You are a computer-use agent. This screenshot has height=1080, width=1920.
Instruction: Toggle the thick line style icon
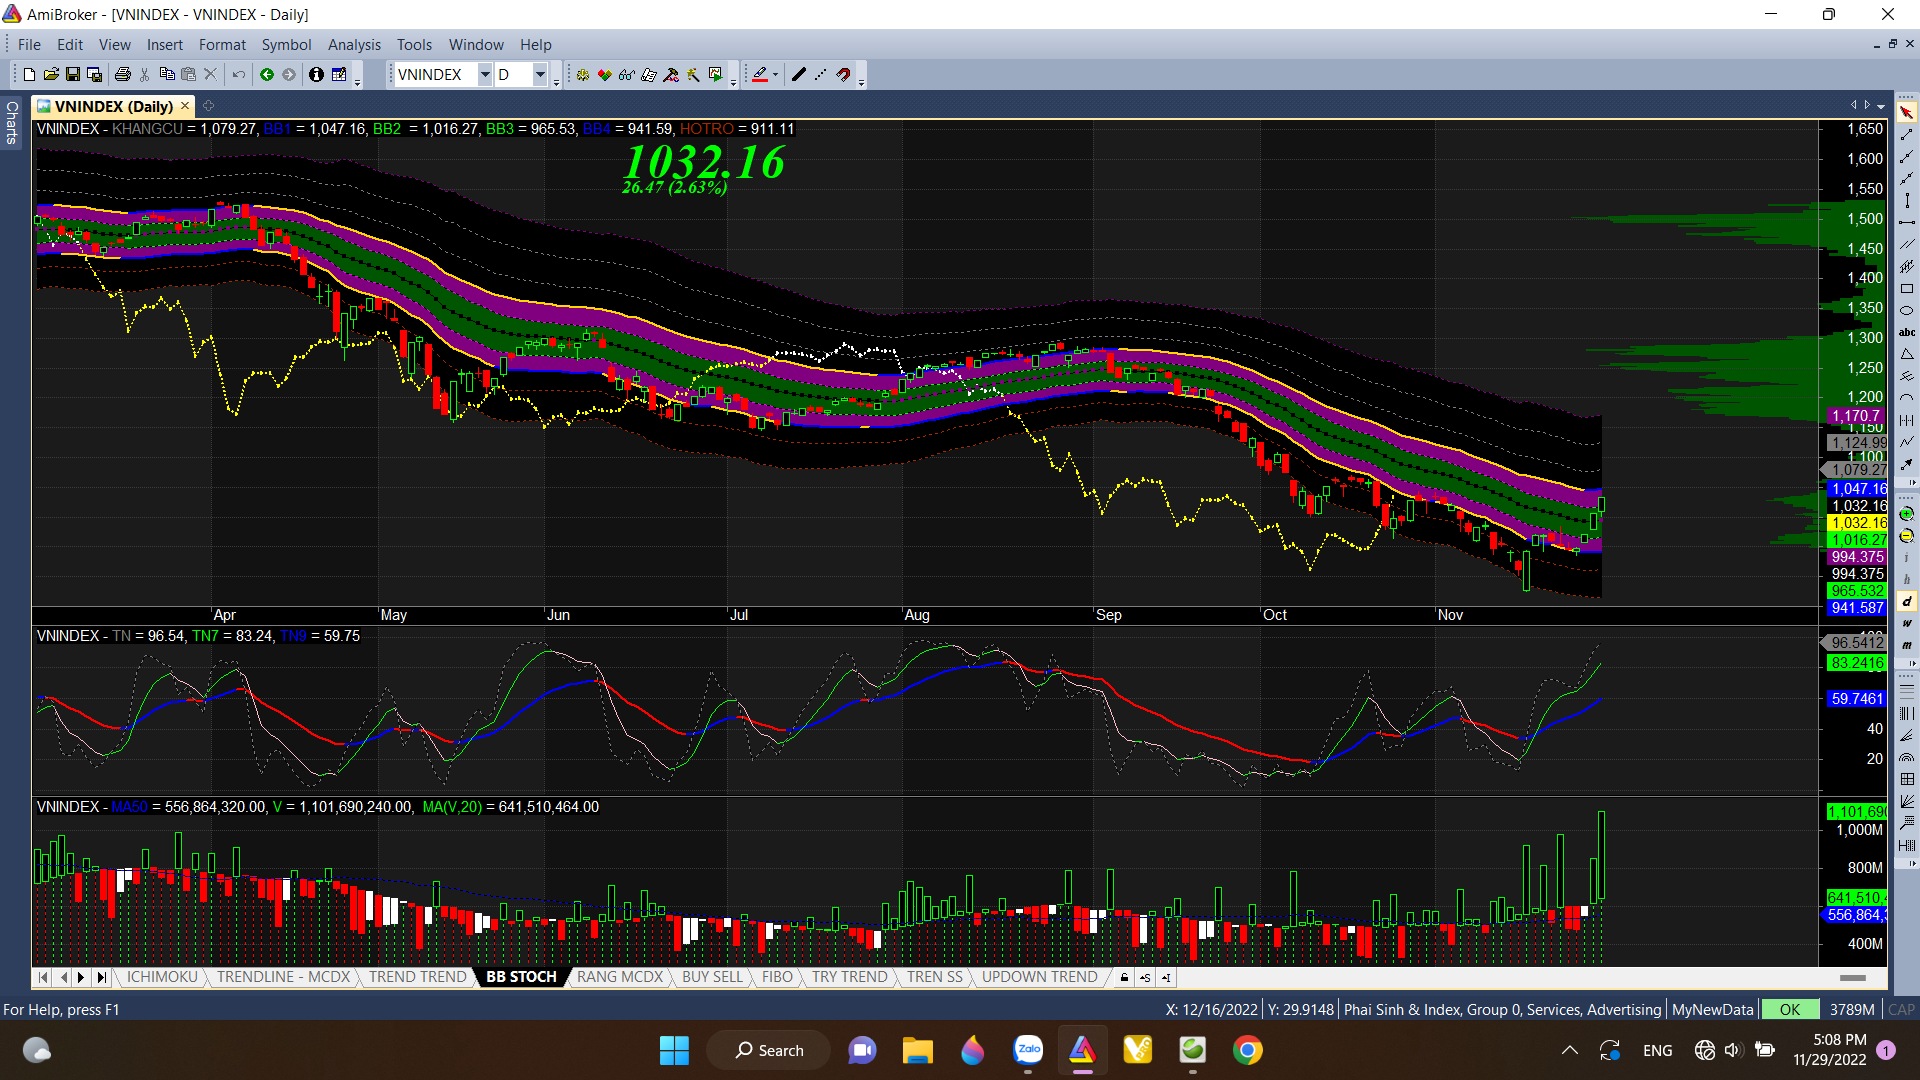click(798, 74)
